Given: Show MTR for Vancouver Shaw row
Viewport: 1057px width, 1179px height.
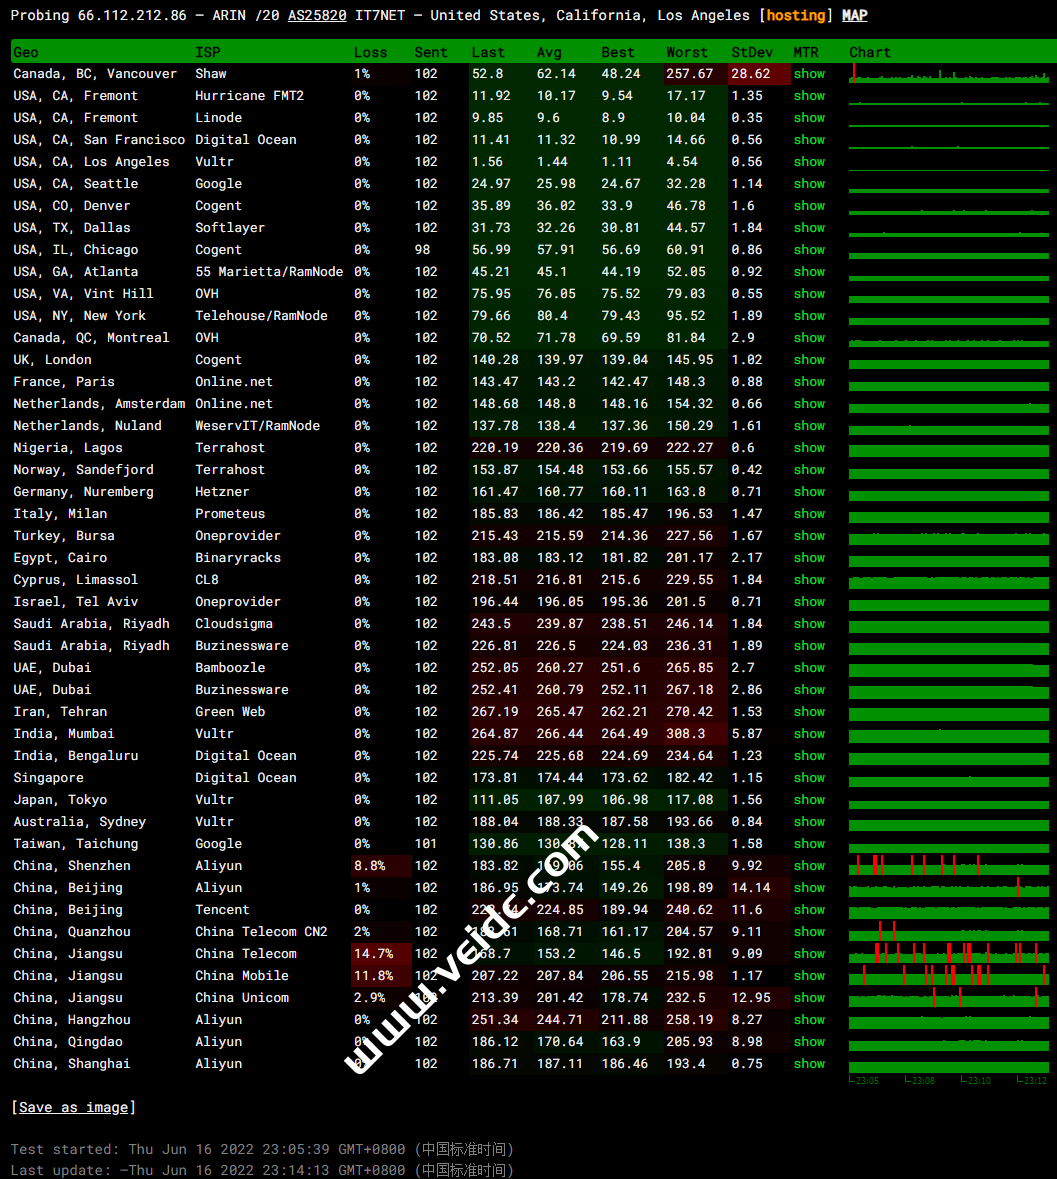Looking at the screenshot, I should click(809, 74).
